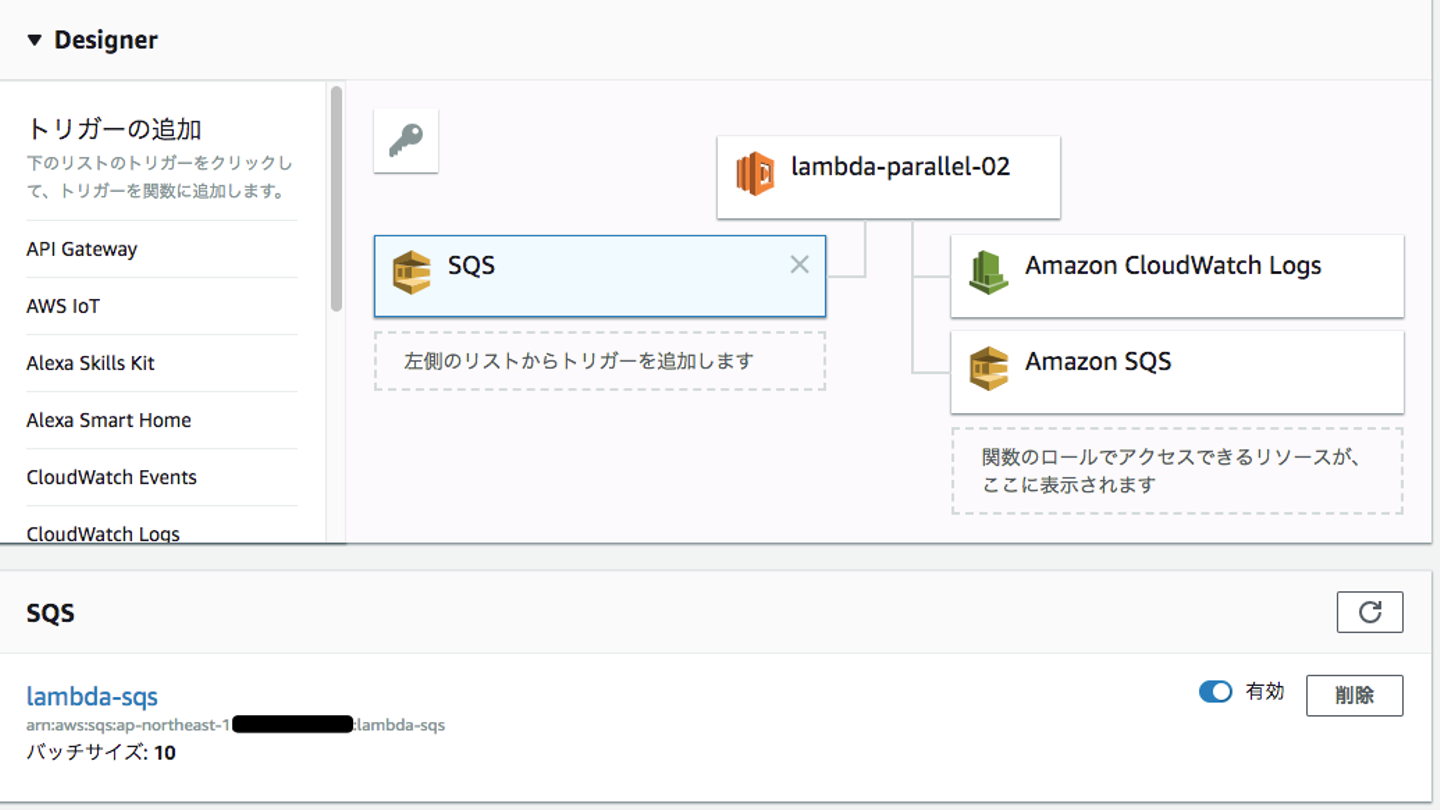Select Alexa Smart Home trigger
The width and height of the screenshot is (1440, 810).
(108, 420)
